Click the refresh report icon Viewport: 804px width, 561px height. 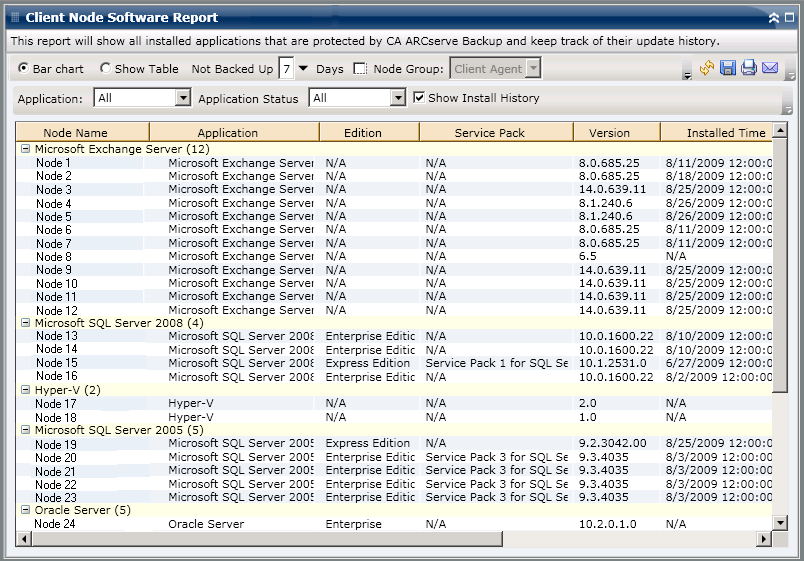coord(707,69)
